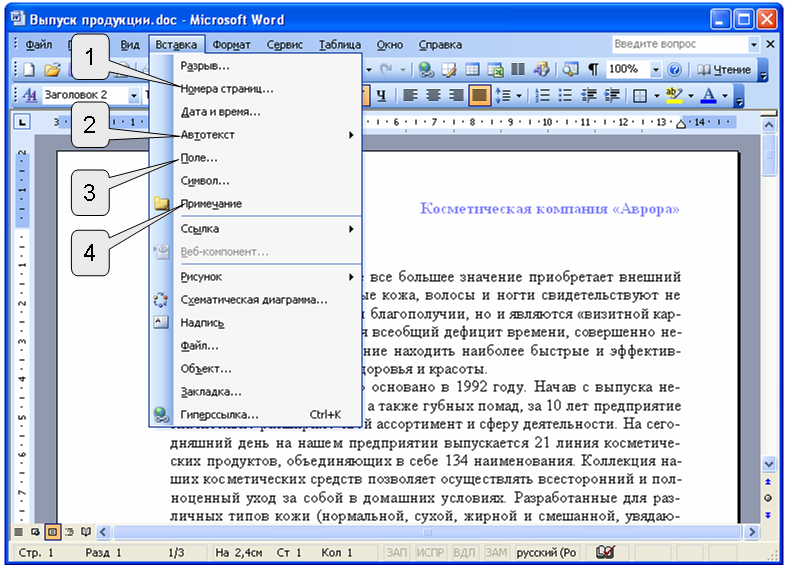Viewport: 785px width, 565px height.
Task: Switch to Outline view button
Action: [x=69, y=531]
